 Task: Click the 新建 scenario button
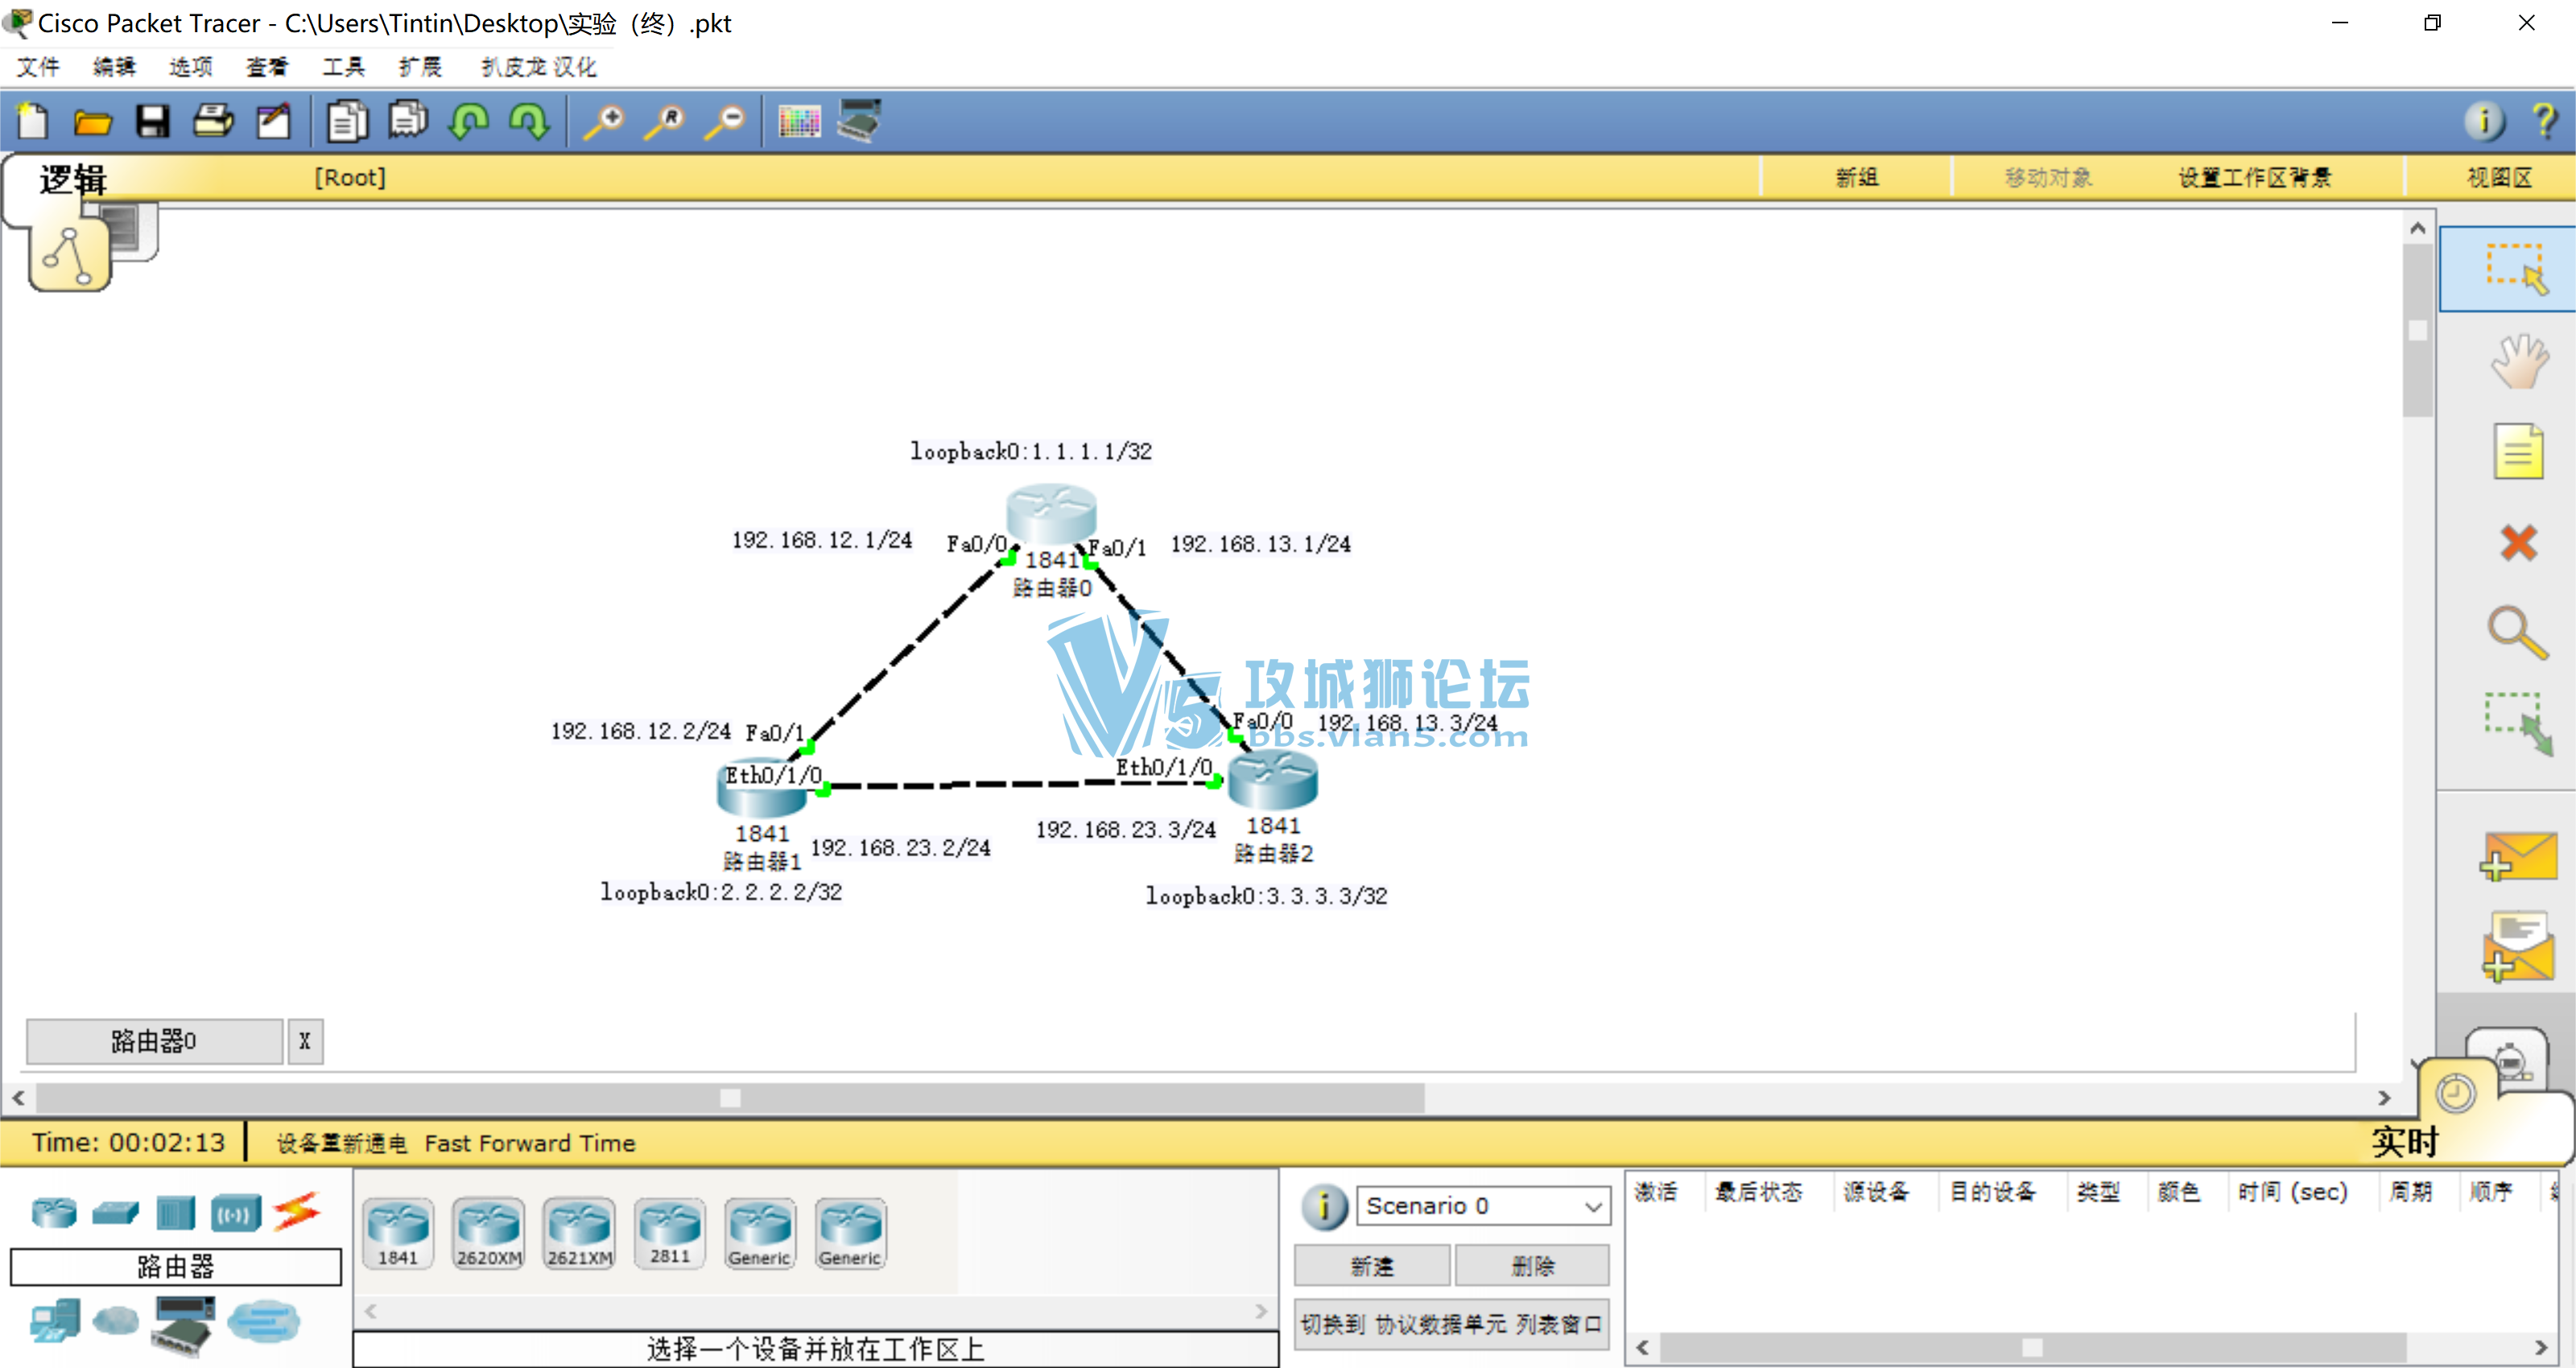point(1372,1266)
